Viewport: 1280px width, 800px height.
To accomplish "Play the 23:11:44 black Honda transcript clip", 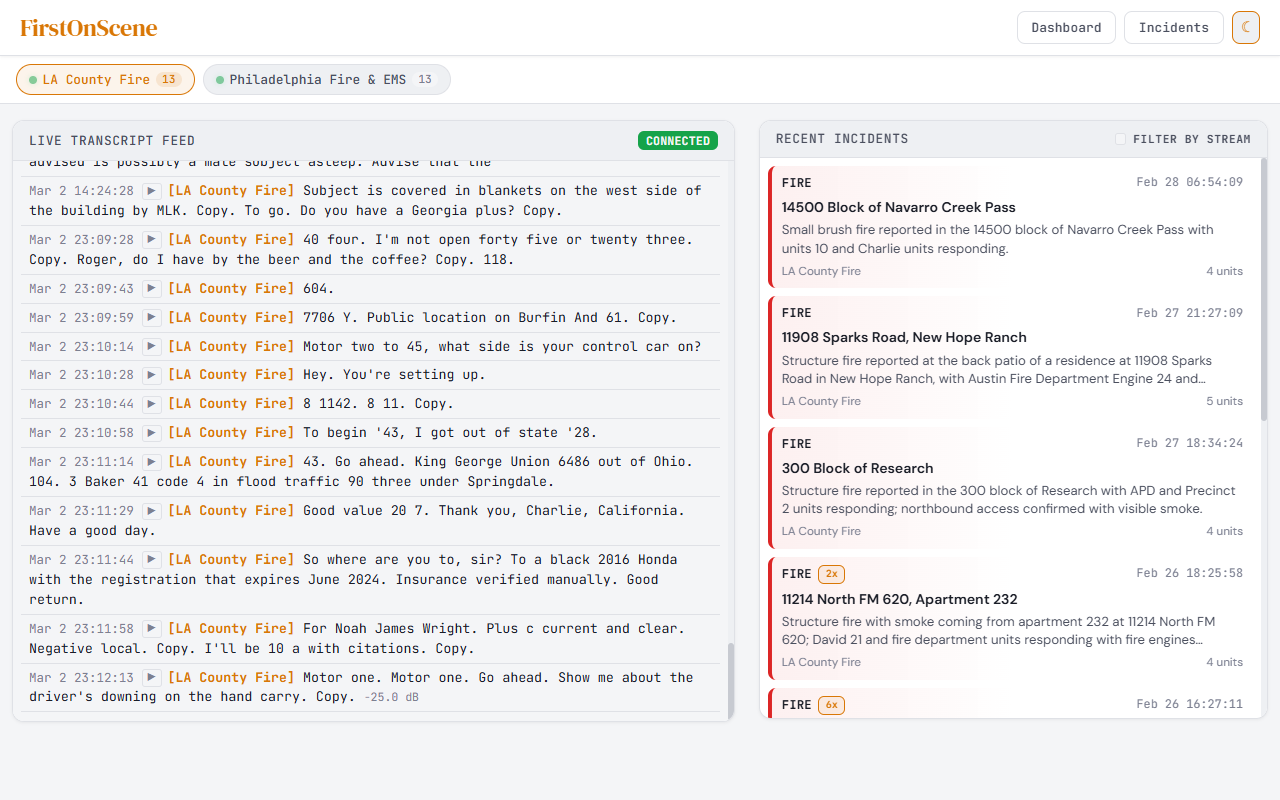I will pyautogui.click(x=151, y=559).
